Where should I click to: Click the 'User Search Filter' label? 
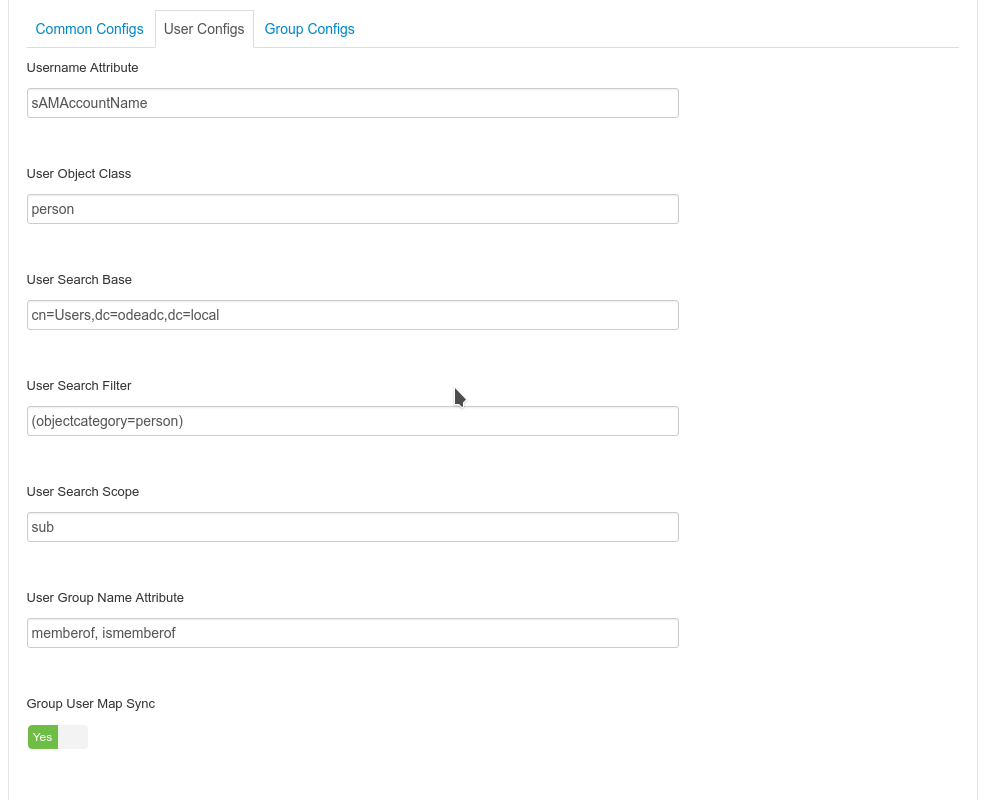pyautogui.click(x=79, y=386)
